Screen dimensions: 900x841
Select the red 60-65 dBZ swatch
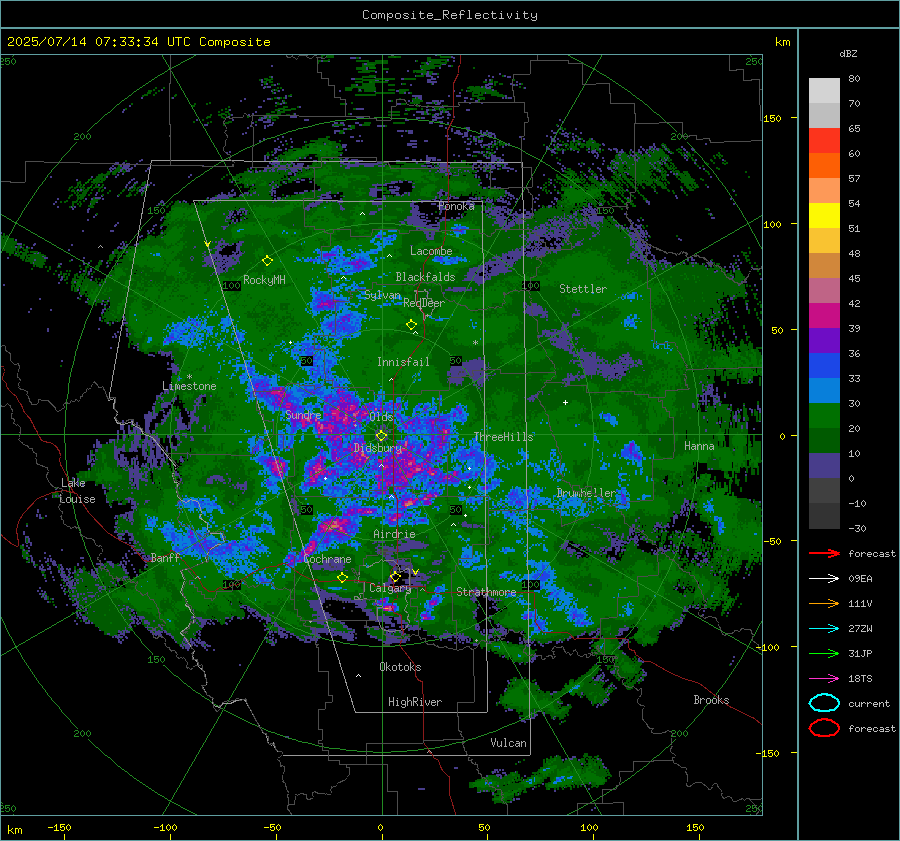(824, 141)
